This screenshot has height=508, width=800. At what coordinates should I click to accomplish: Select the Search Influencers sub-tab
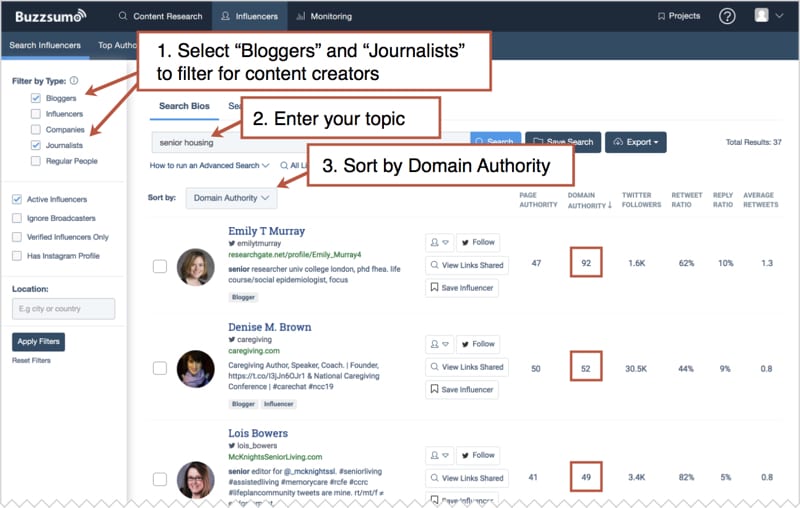click(x=45, y=45)
